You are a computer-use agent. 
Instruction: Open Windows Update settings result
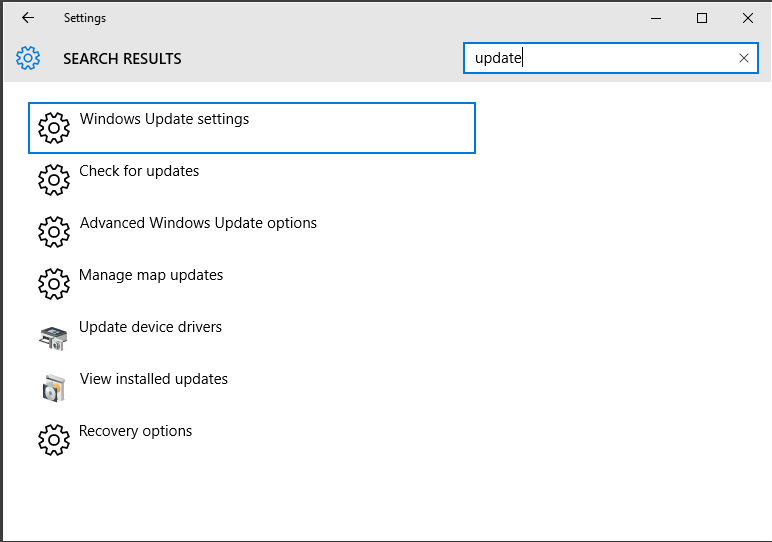(x=252, y=128)
